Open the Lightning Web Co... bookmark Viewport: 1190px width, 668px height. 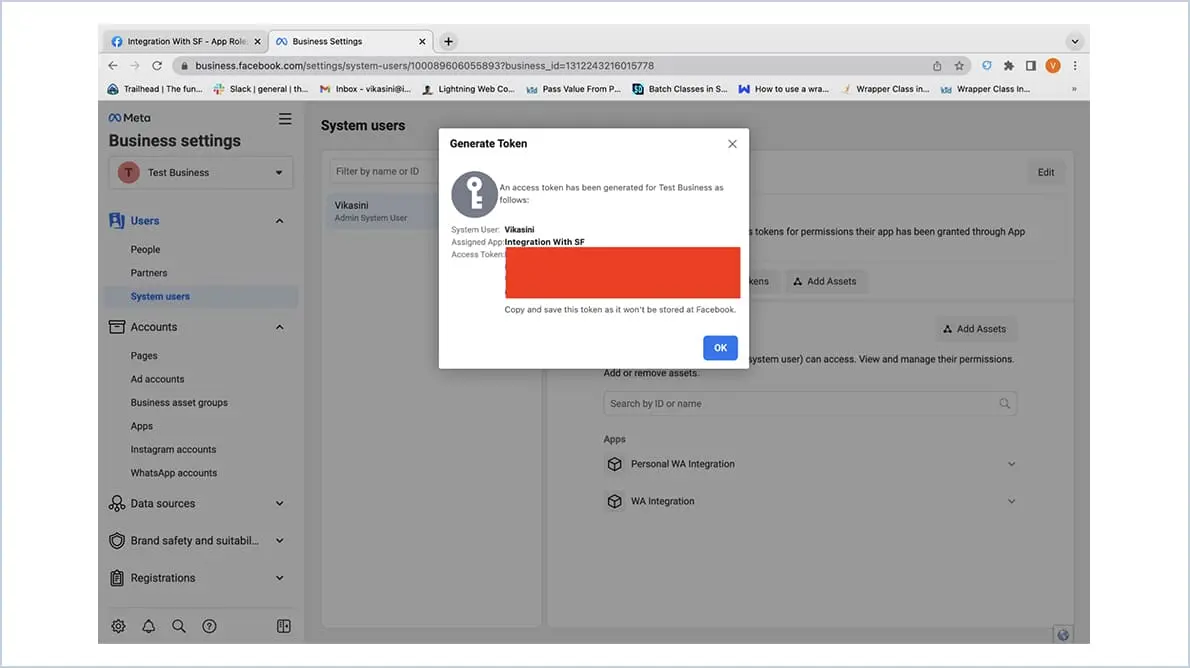(x=468, y=89)
